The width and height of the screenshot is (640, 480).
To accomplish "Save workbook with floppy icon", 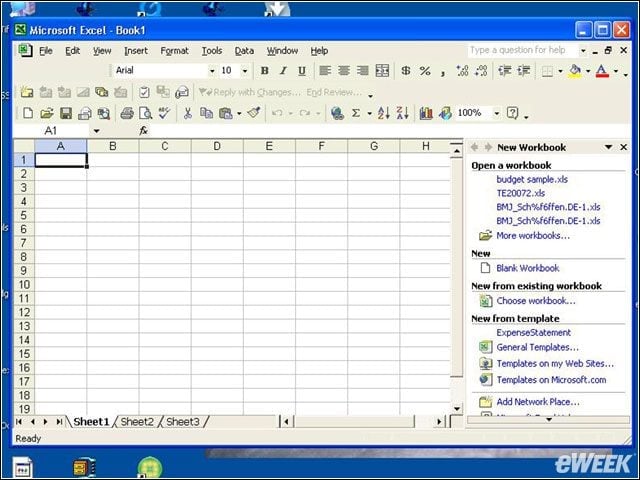I will point(66,113).
